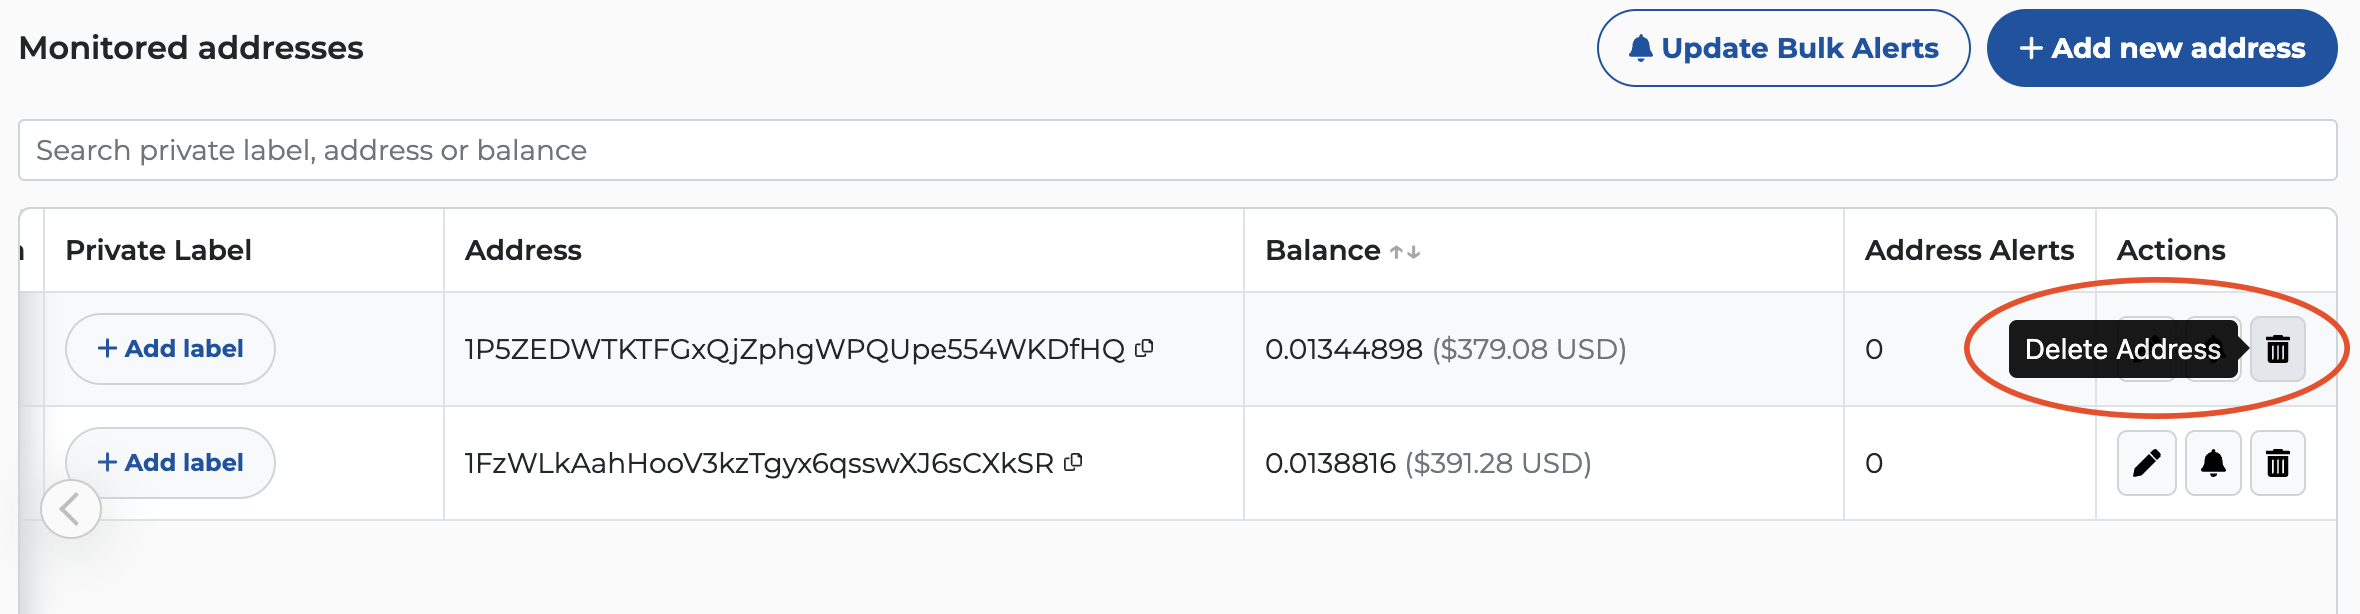Viewport: 2360px width, 614px height.
Task: Select the Address column header
Action: [x=523, y=250]
